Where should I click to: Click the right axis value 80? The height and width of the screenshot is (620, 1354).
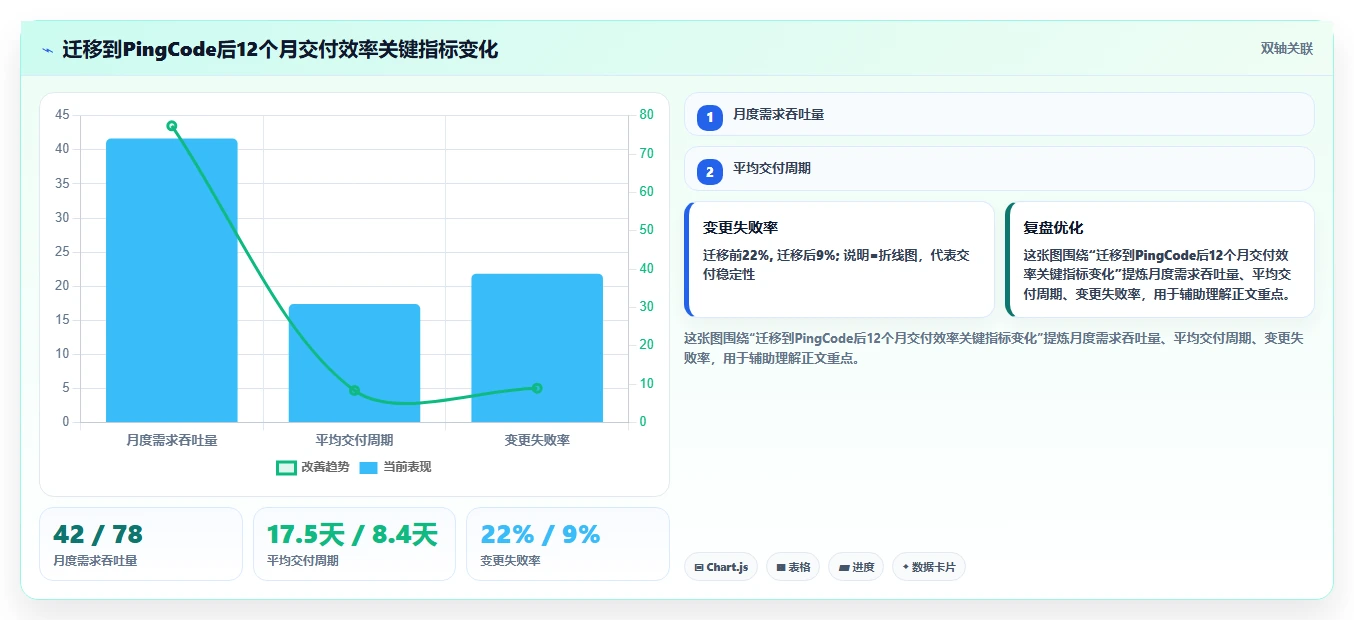pyautogui.click(x=646, y=115)
